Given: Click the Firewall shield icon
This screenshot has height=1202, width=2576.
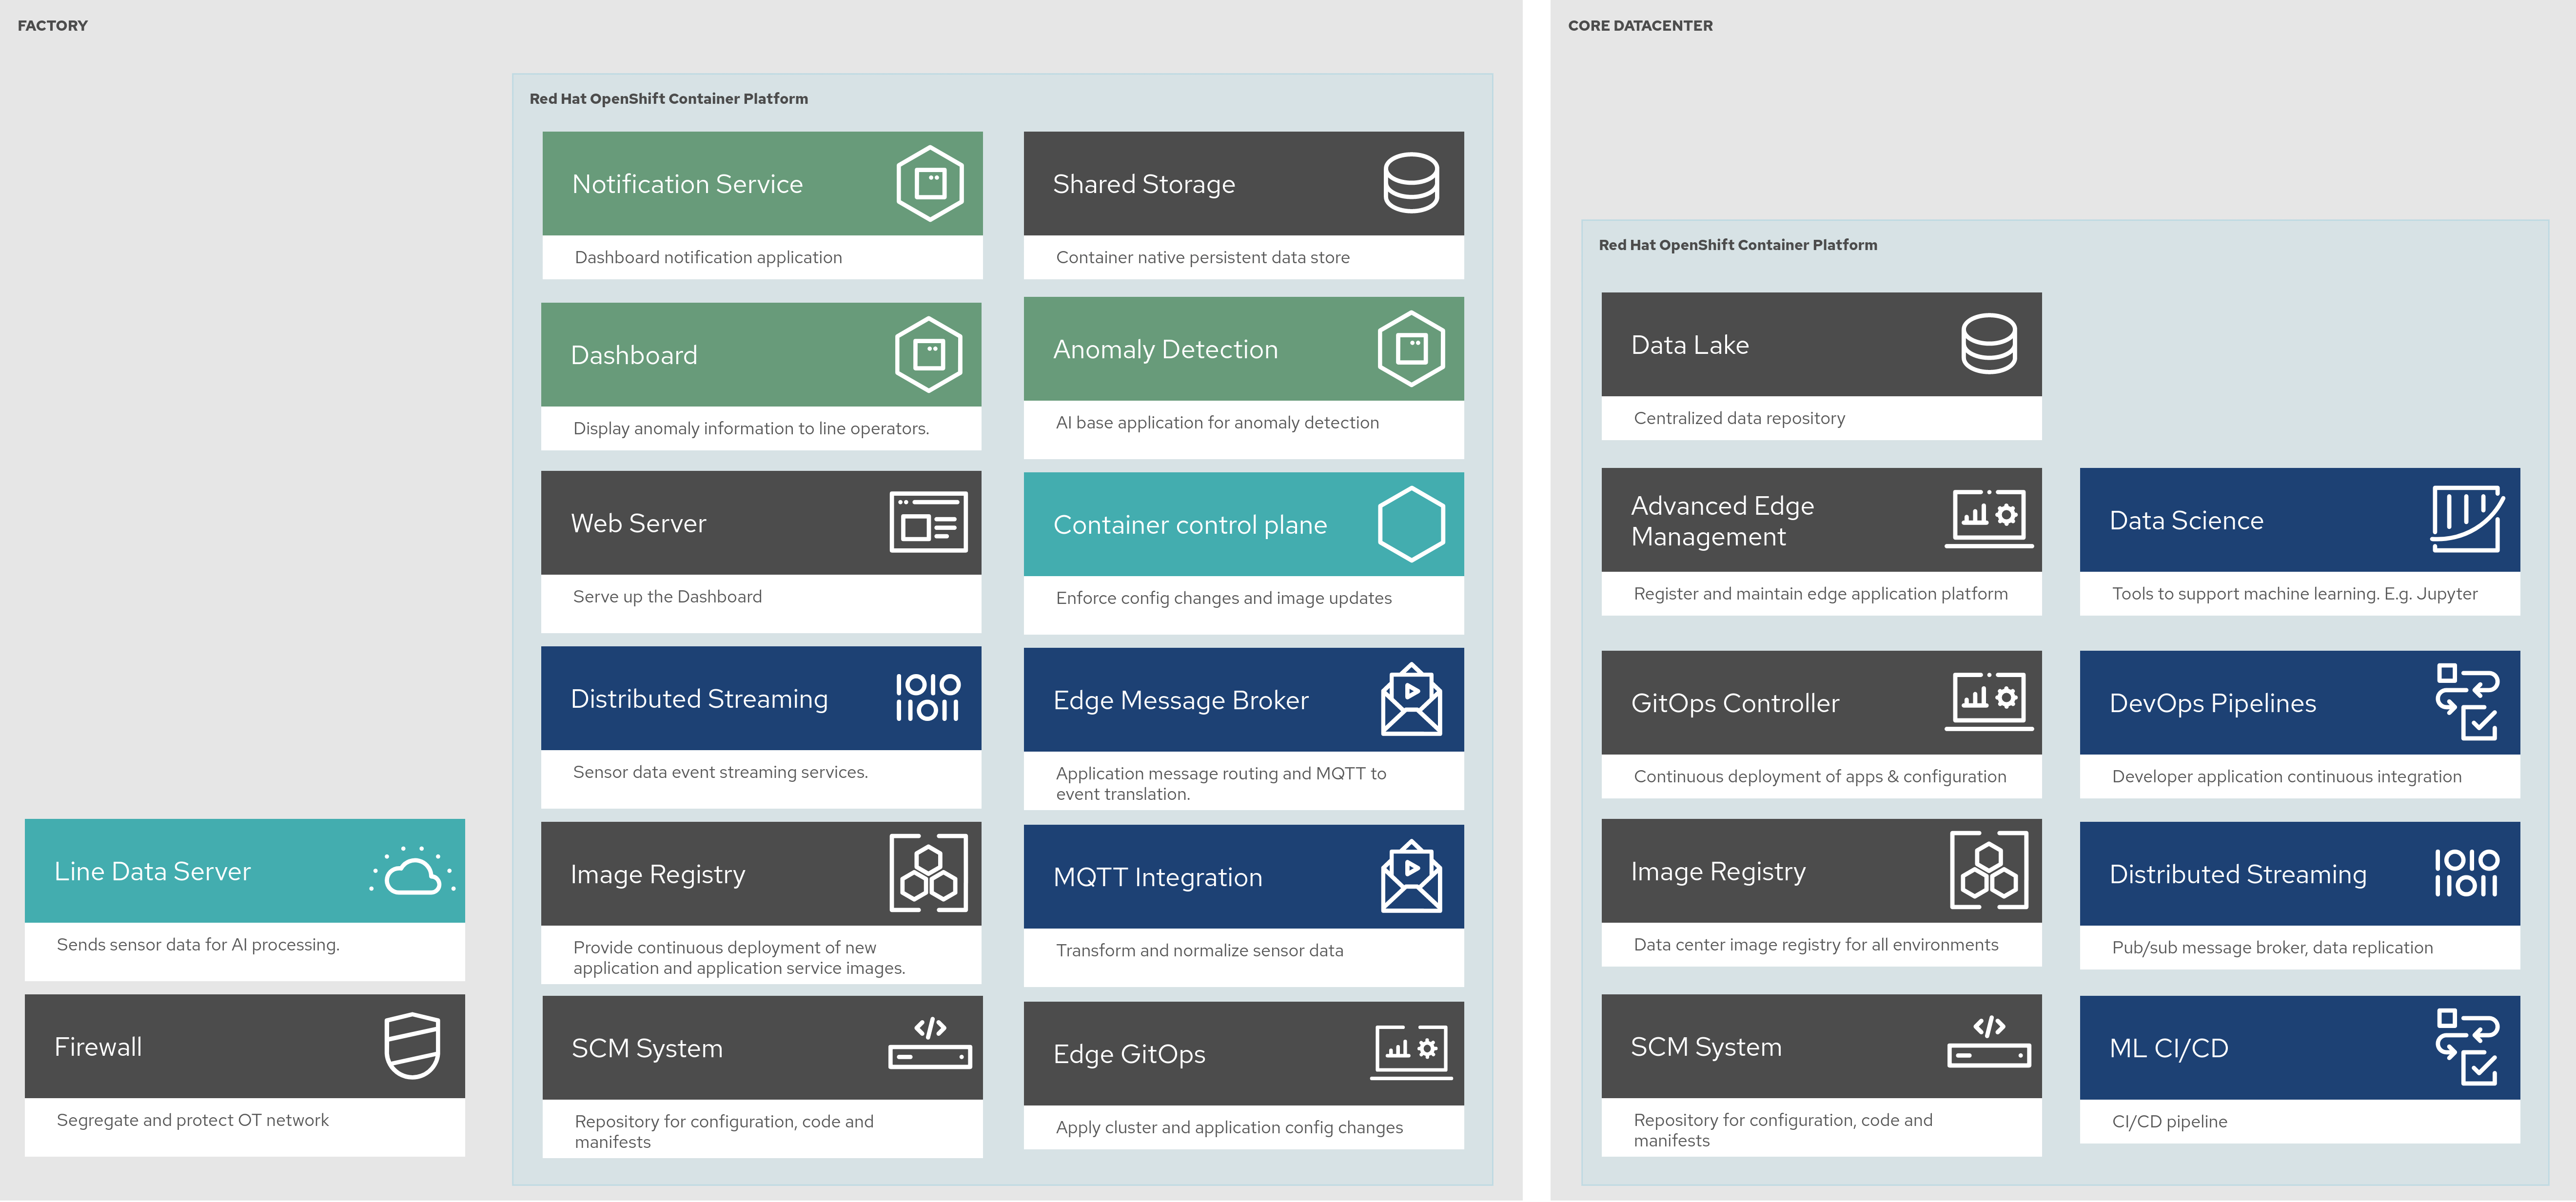Looking at the screenshot, I should pos(412,1046).
